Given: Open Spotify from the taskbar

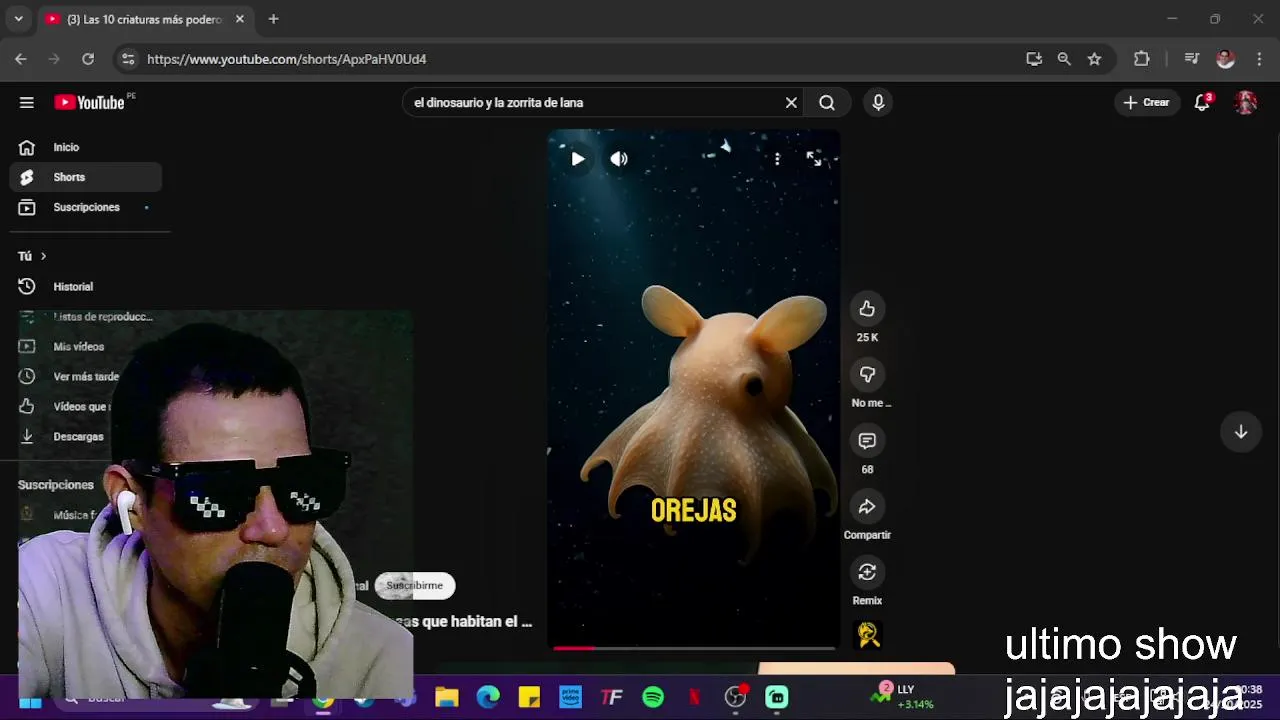Looking at the screenshot, I should pyautogui.click(x=653, y=697).
